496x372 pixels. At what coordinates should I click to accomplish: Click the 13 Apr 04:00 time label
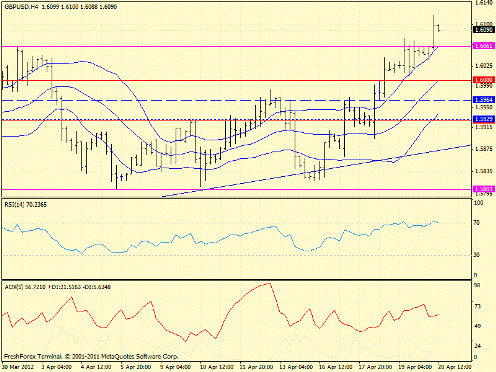296,367
